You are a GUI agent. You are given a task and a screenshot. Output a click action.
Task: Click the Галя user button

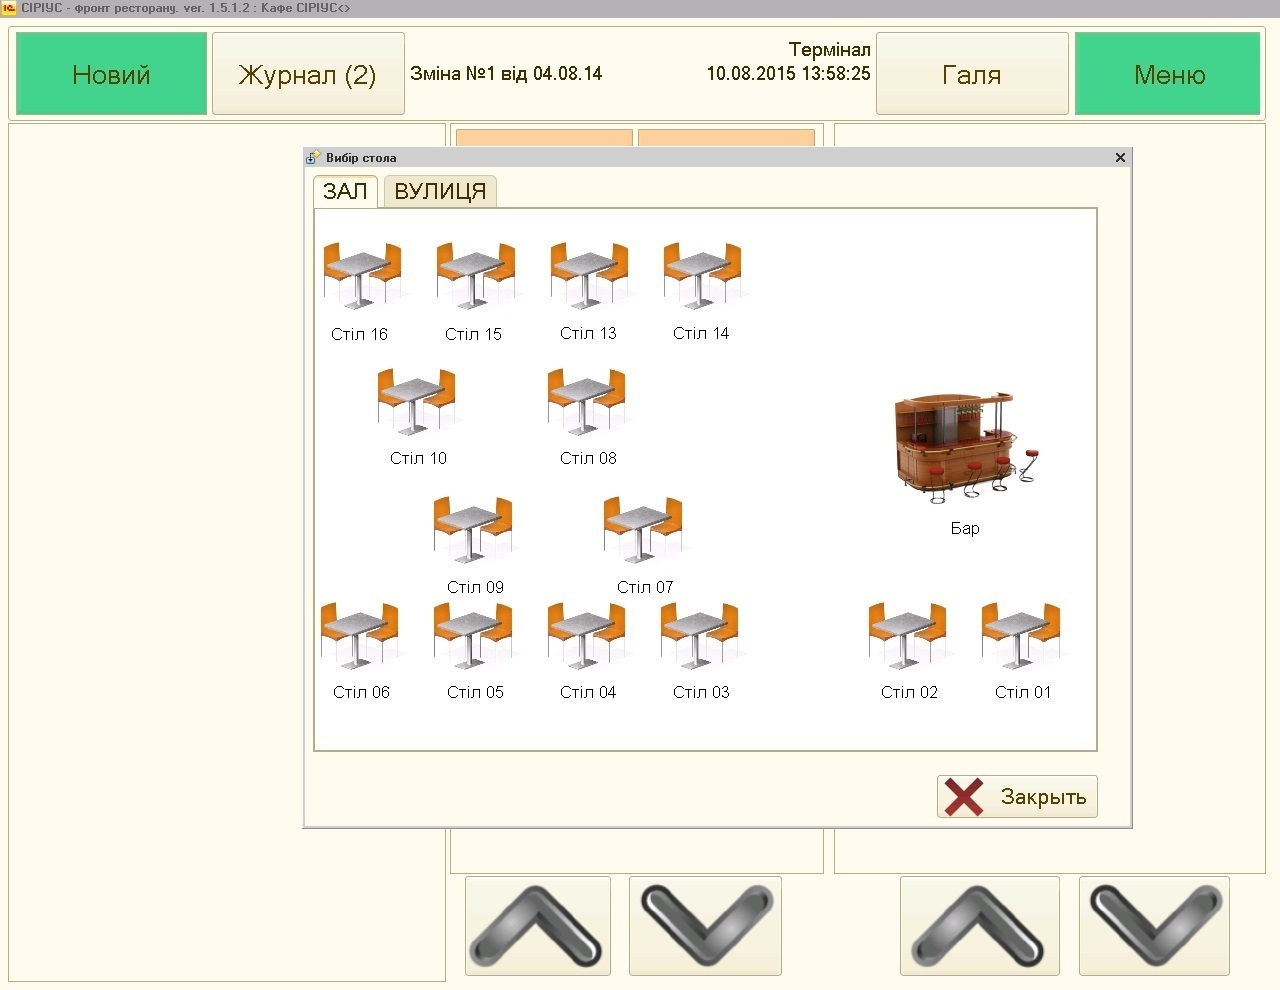pyautogui.click(x=971, y=74)
